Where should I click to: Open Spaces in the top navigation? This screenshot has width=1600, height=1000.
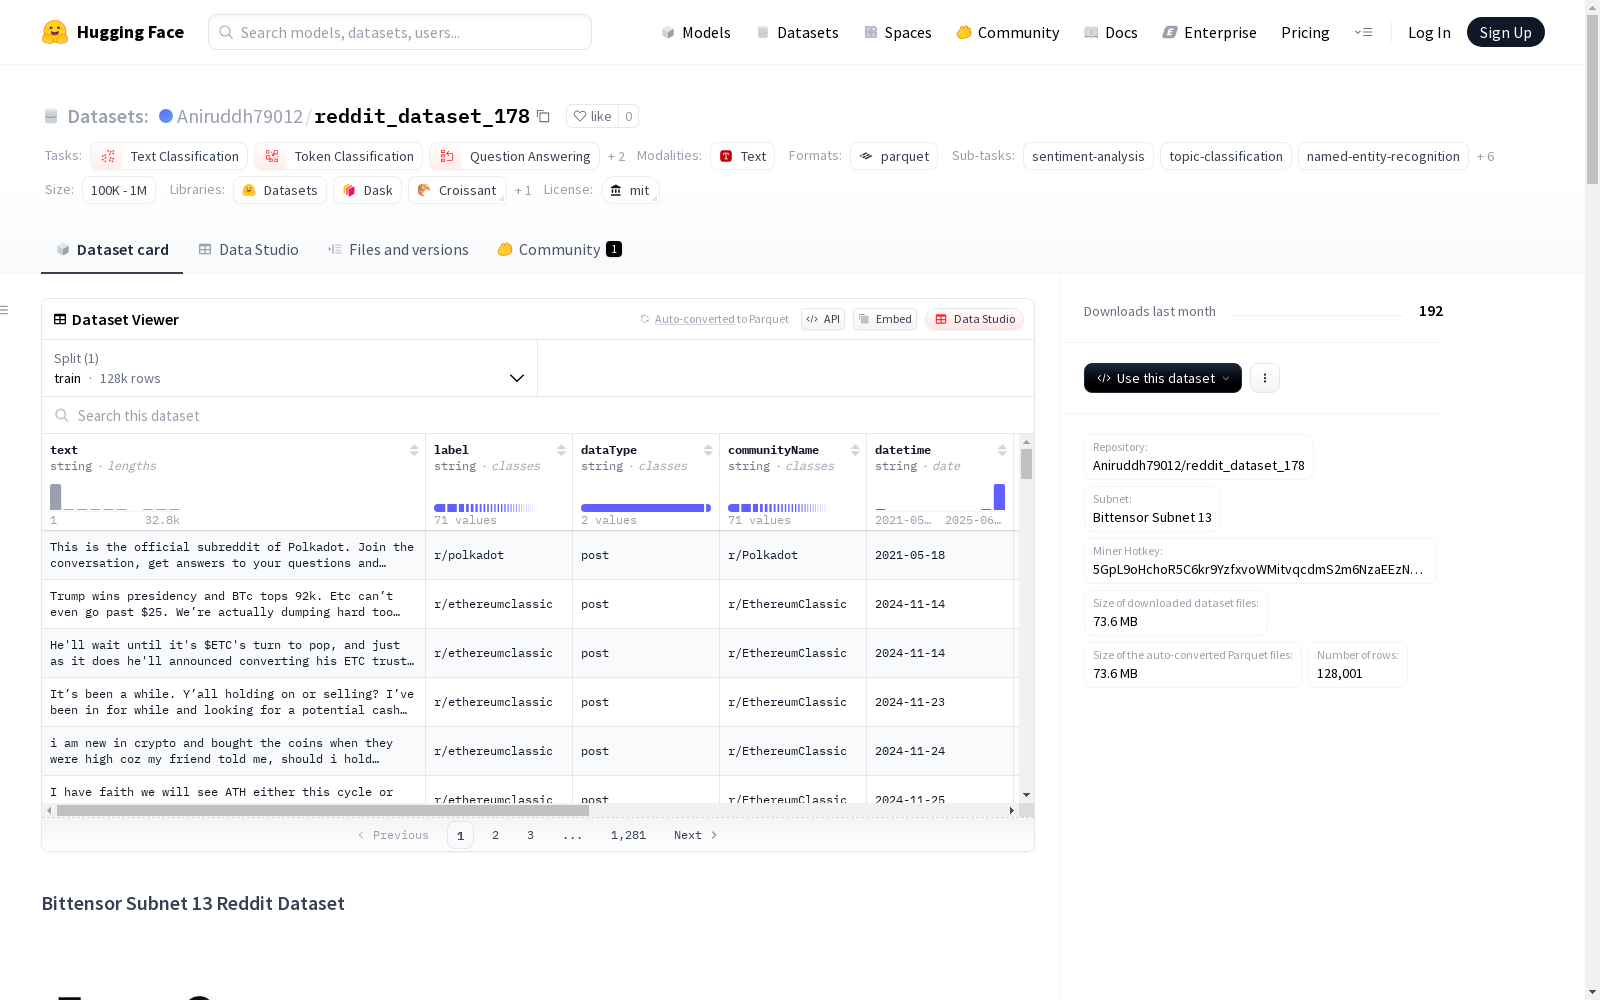898,32
